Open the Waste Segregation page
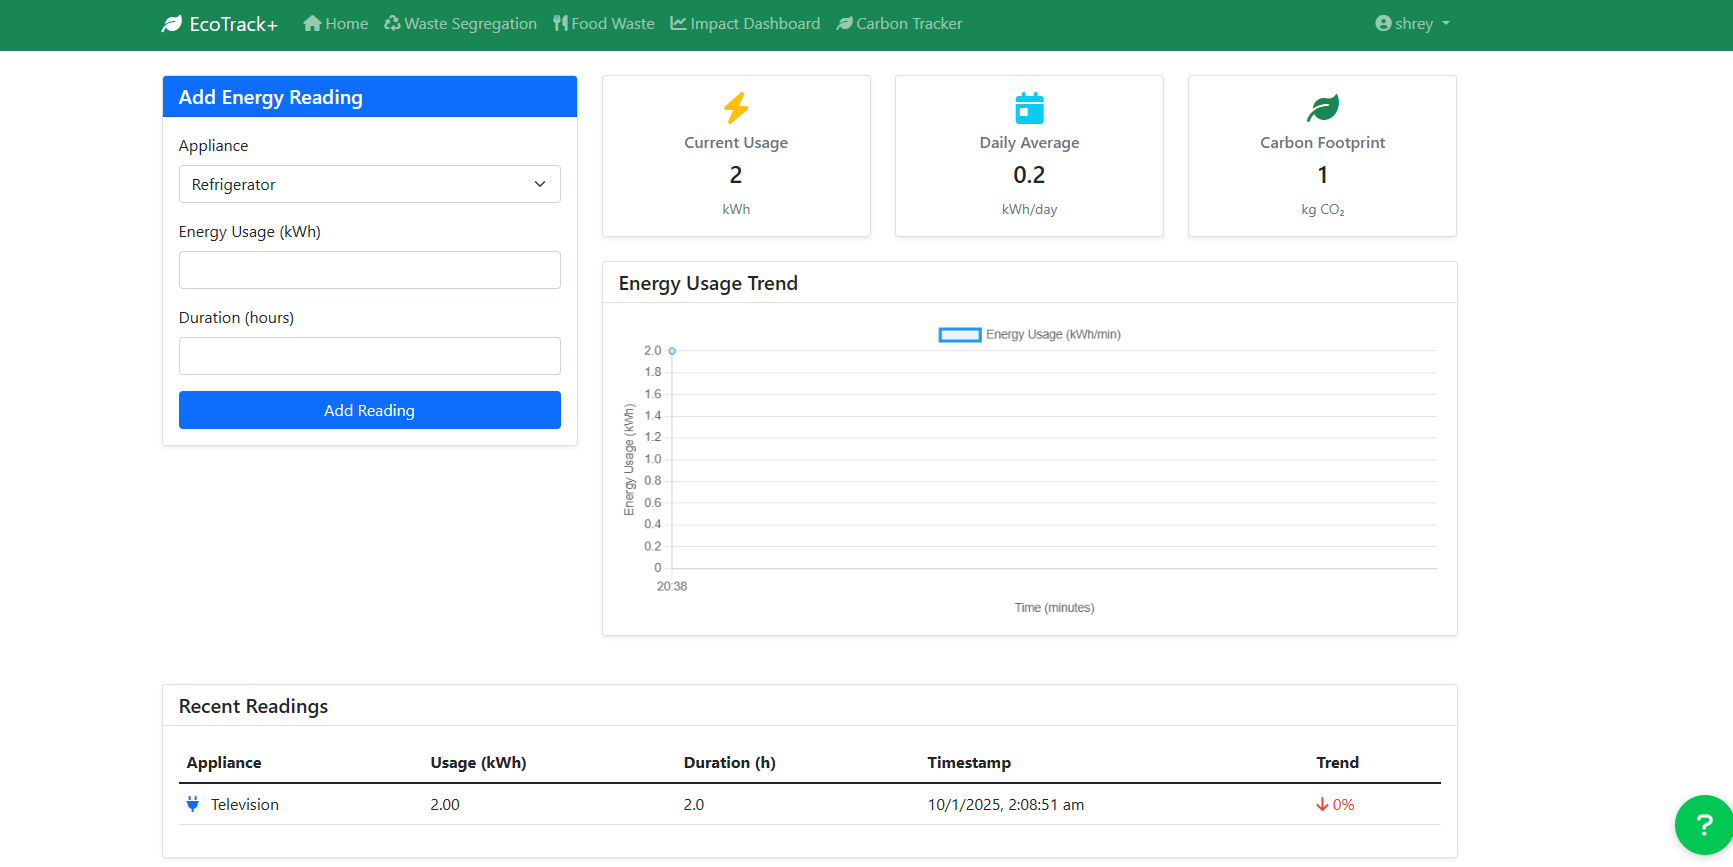 pos(461,23)
